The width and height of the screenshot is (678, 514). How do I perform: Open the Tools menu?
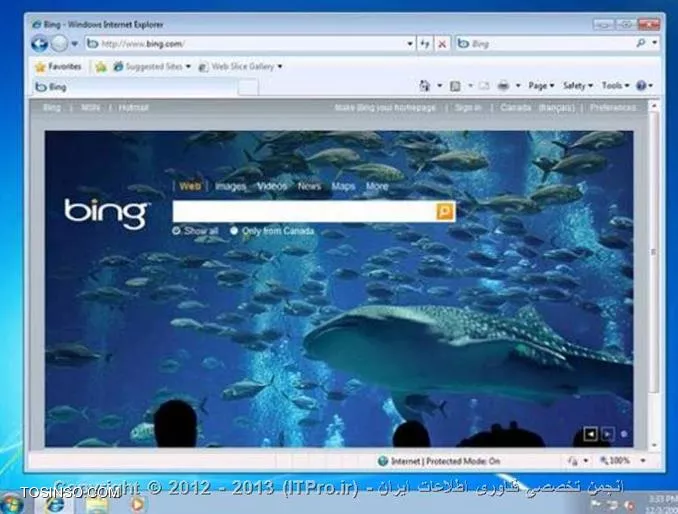pyautogui.click(x=615, y=86)
